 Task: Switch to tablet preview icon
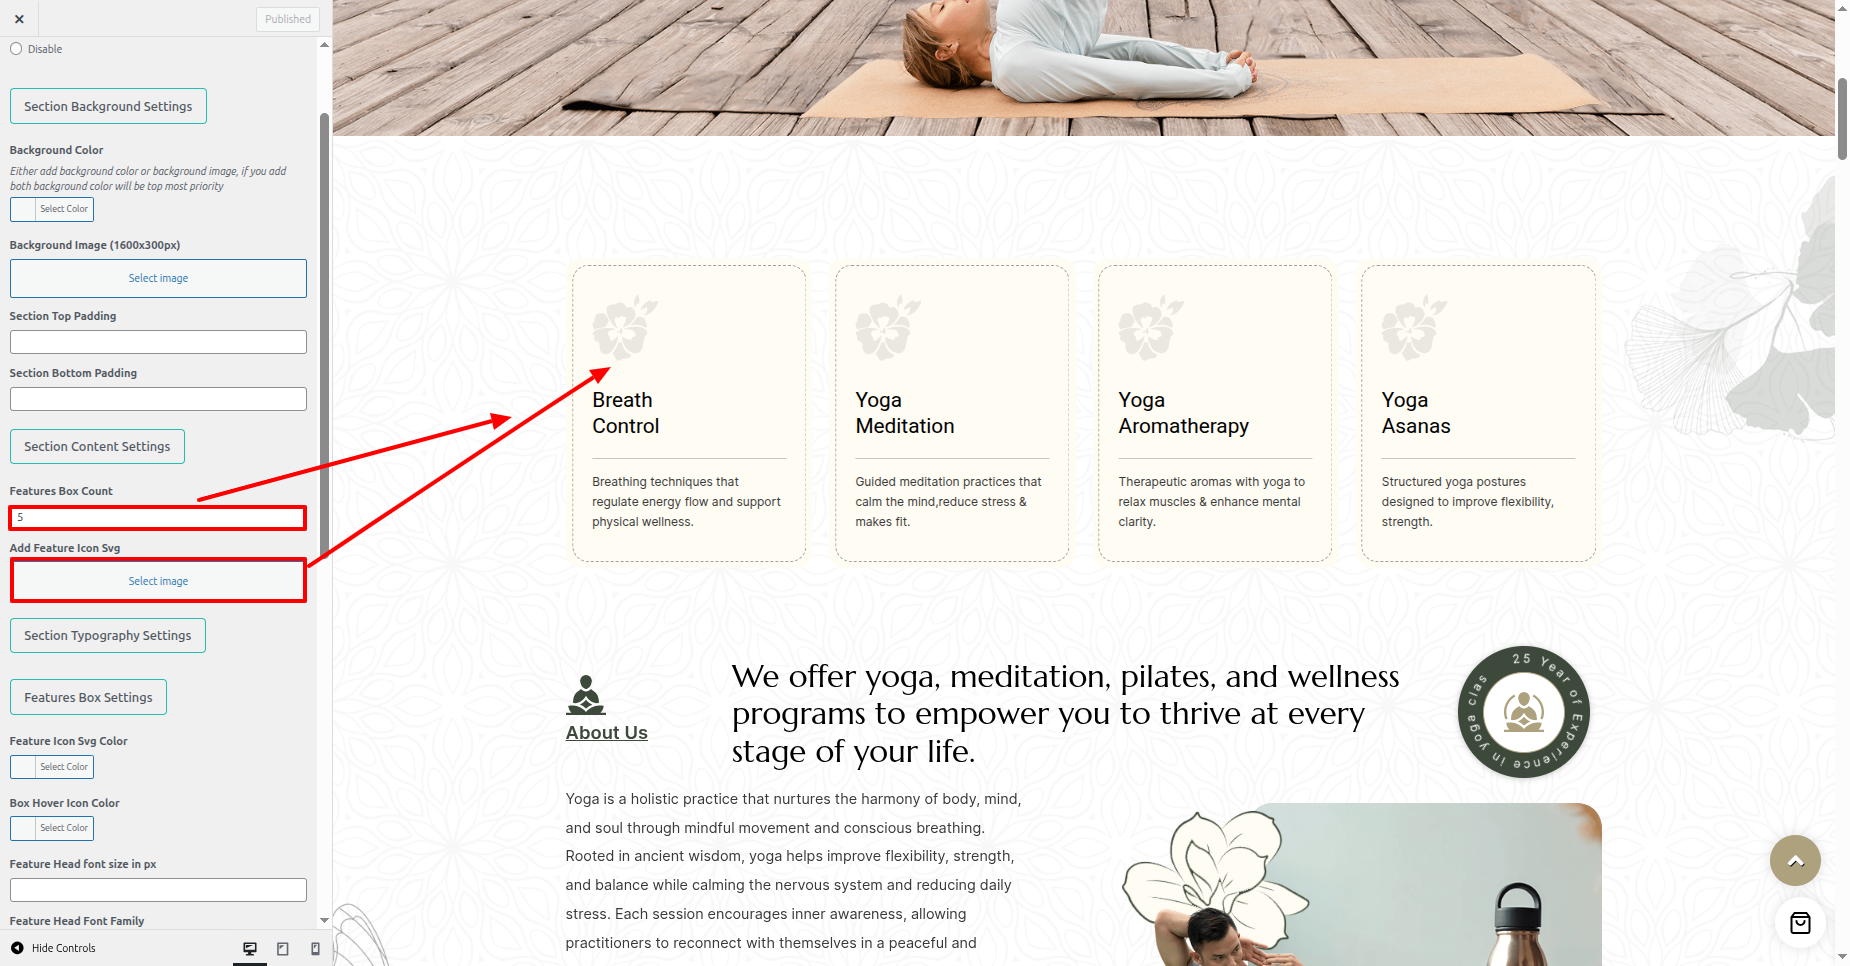click(x=283, y=948)
